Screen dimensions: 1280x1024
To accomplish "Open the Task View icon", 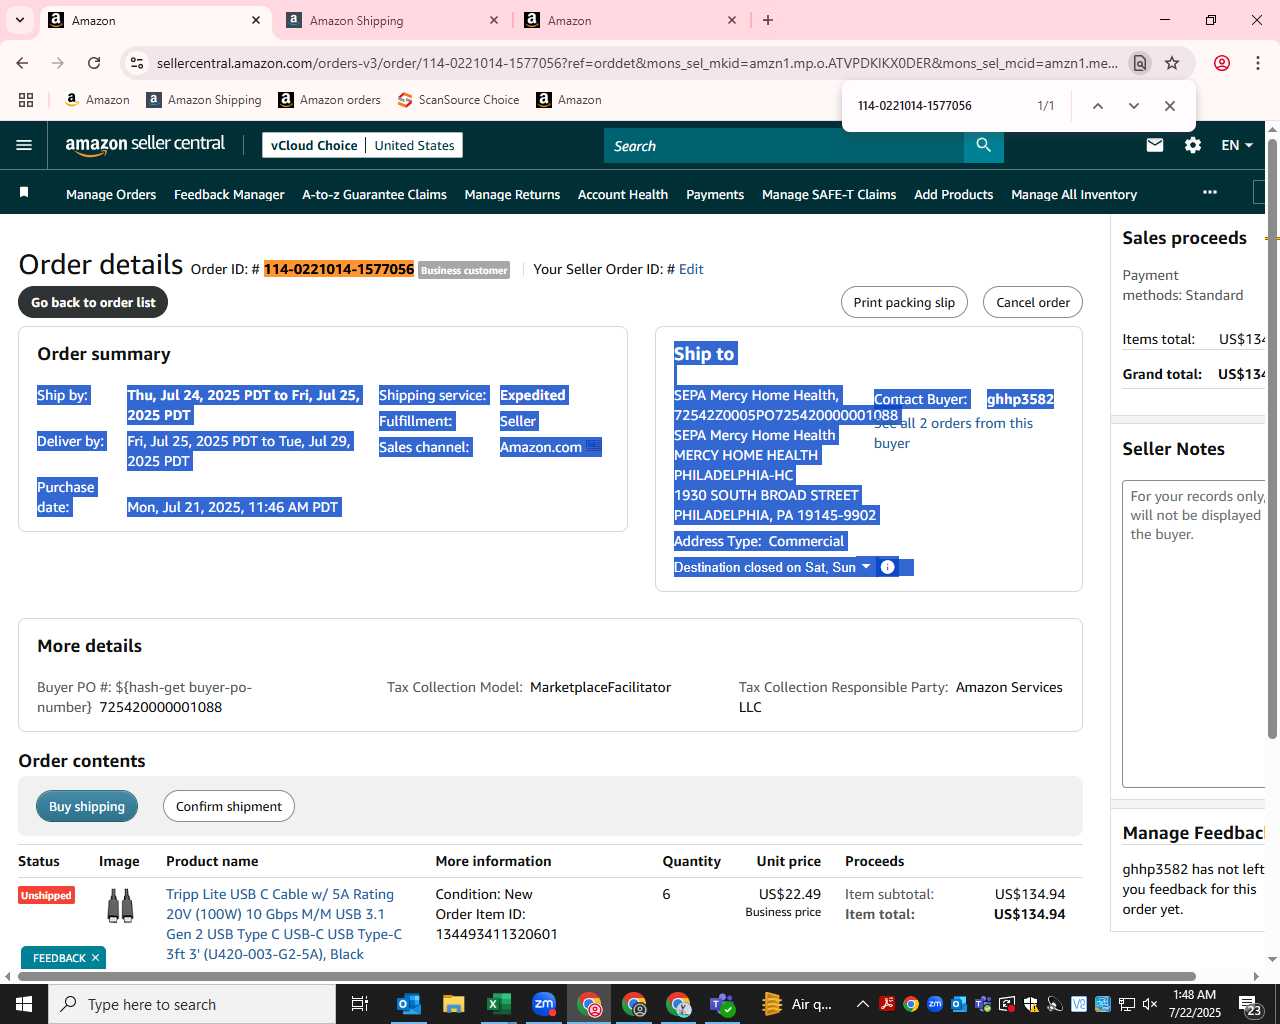I will [x=360, y=1004].
